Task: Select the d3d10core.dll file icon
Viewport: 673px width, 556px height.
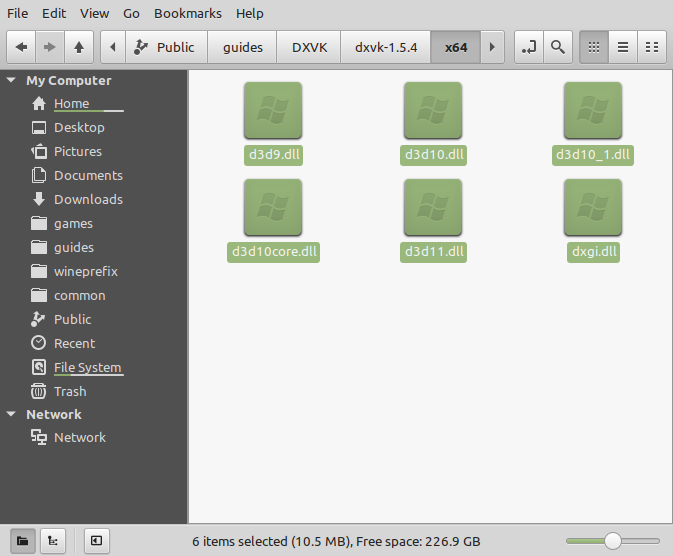Action: (273, 208)
